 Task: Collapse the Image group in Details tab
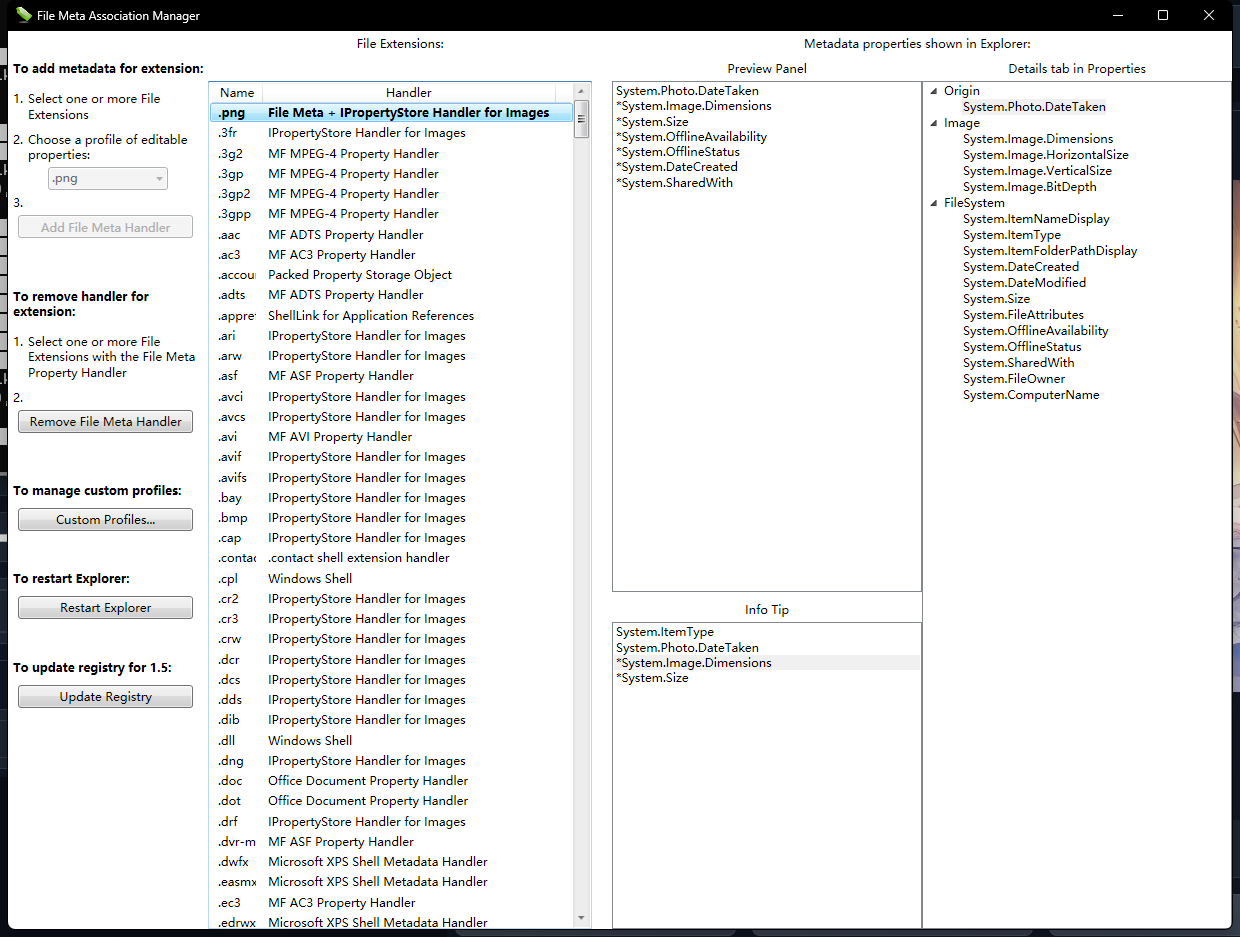pyautogui.click(x=934, y=123)
